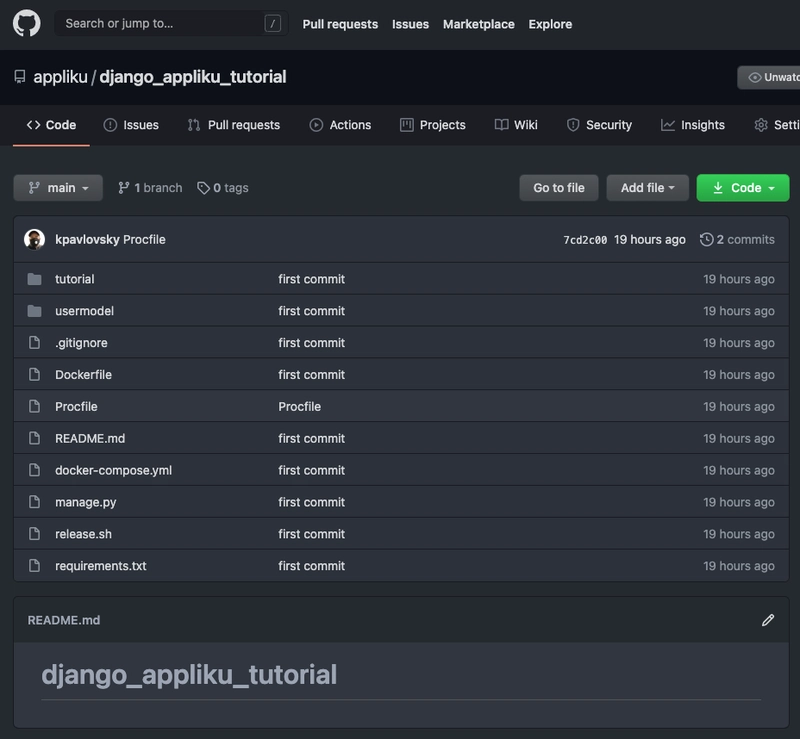Open the Procfile commit message in file row

coord(299,406)
